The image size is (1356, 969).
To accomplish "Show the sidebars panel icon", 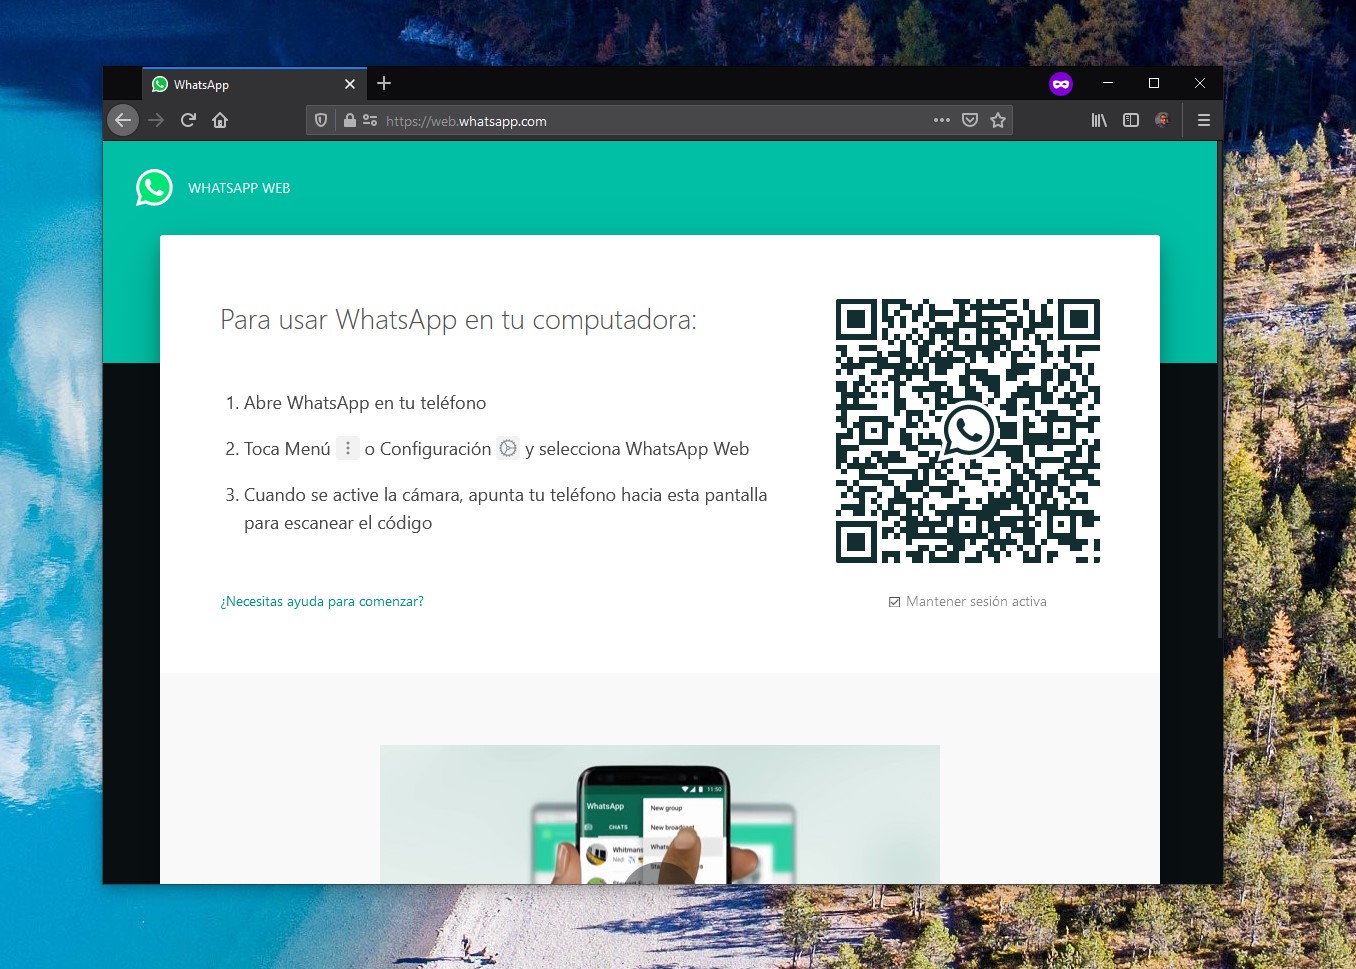I will [1131, 120].
